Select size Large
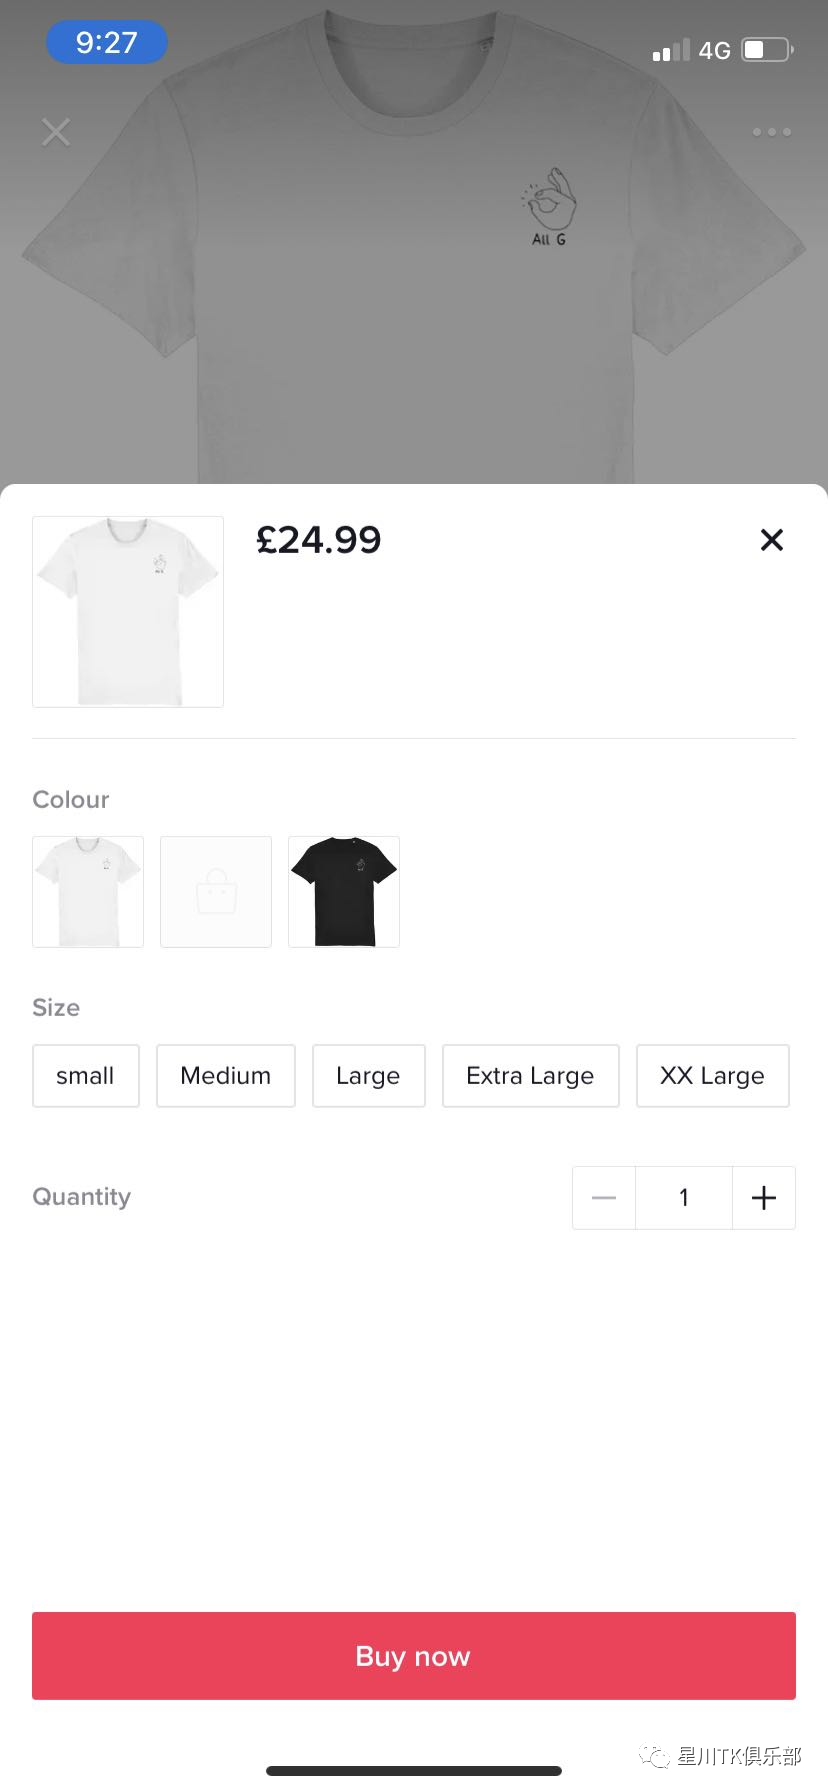Image resolution: width=828 pixels, height=1792 pixels. 368,1076
